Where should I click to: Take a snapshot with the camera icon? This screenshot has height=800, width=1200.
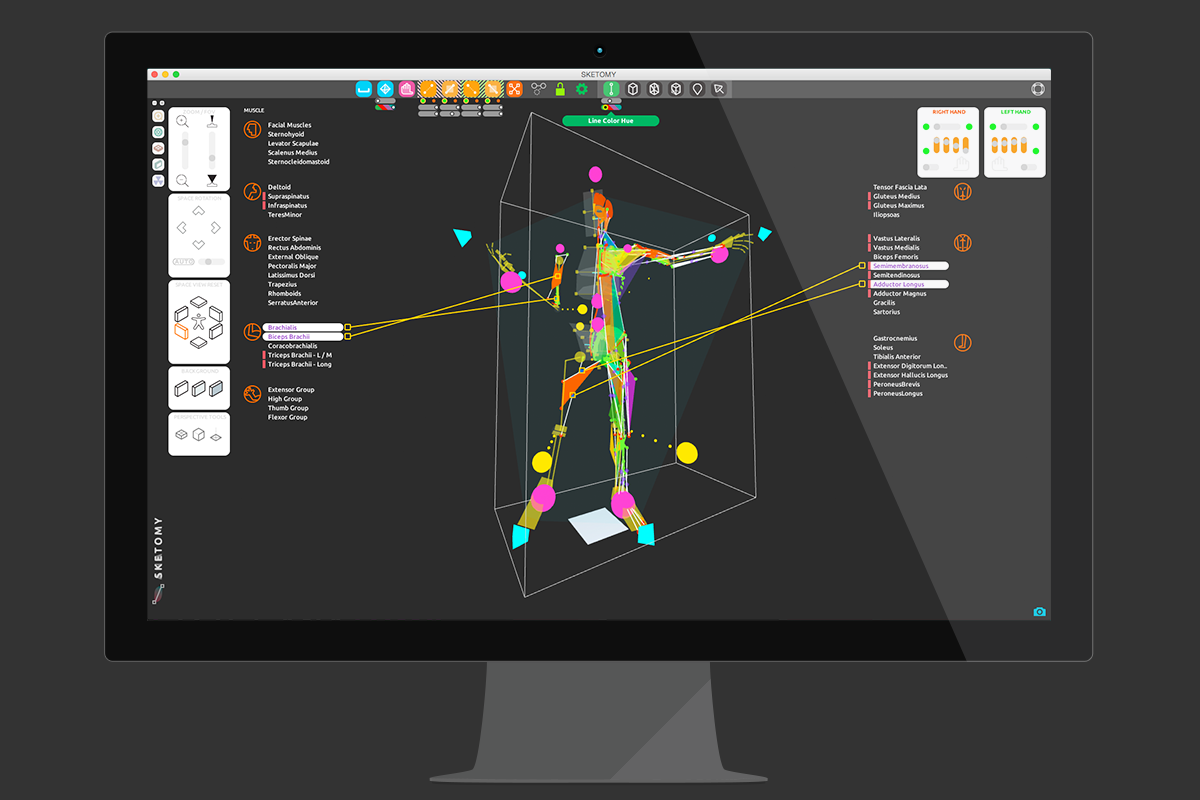tap(1039, 611)
